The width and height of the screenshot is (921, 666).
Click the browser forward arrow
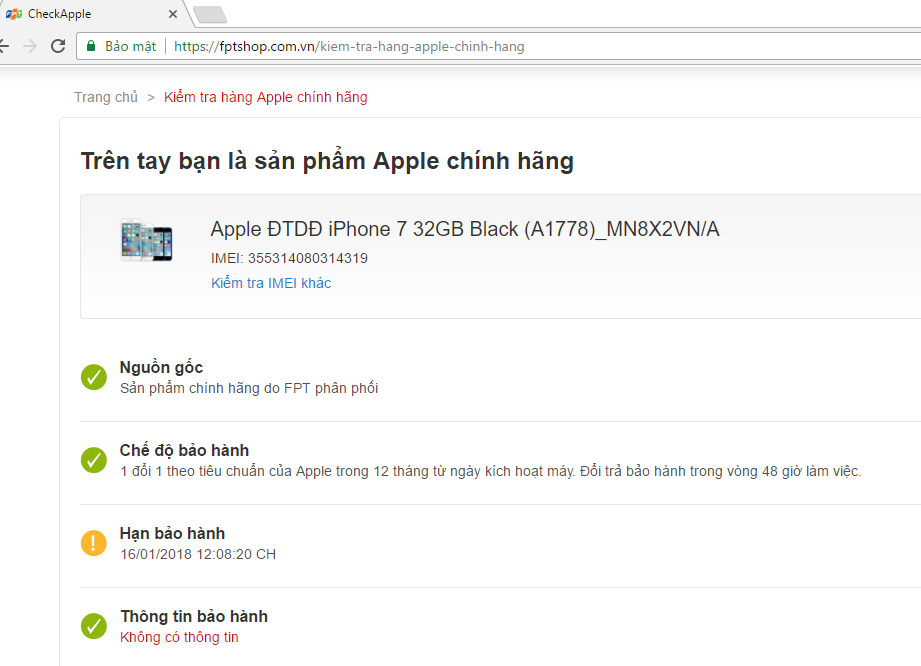(30, 46)
